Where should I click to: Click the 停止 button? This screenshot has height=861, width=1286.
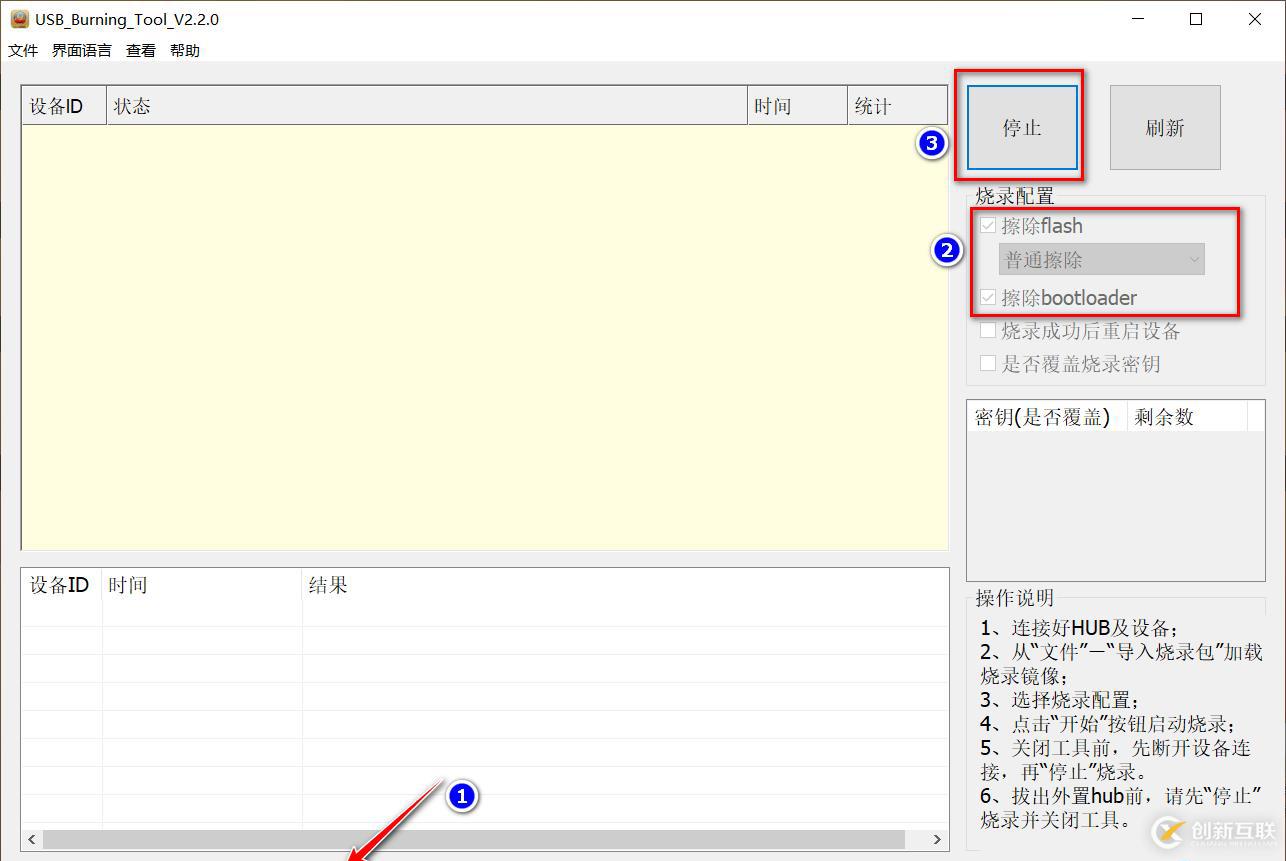click(1022, 127)
